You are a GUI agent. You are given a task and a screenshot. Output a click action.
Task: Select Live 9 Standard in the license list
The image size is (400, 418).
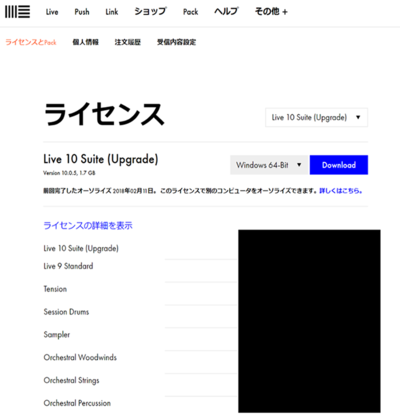68,266
